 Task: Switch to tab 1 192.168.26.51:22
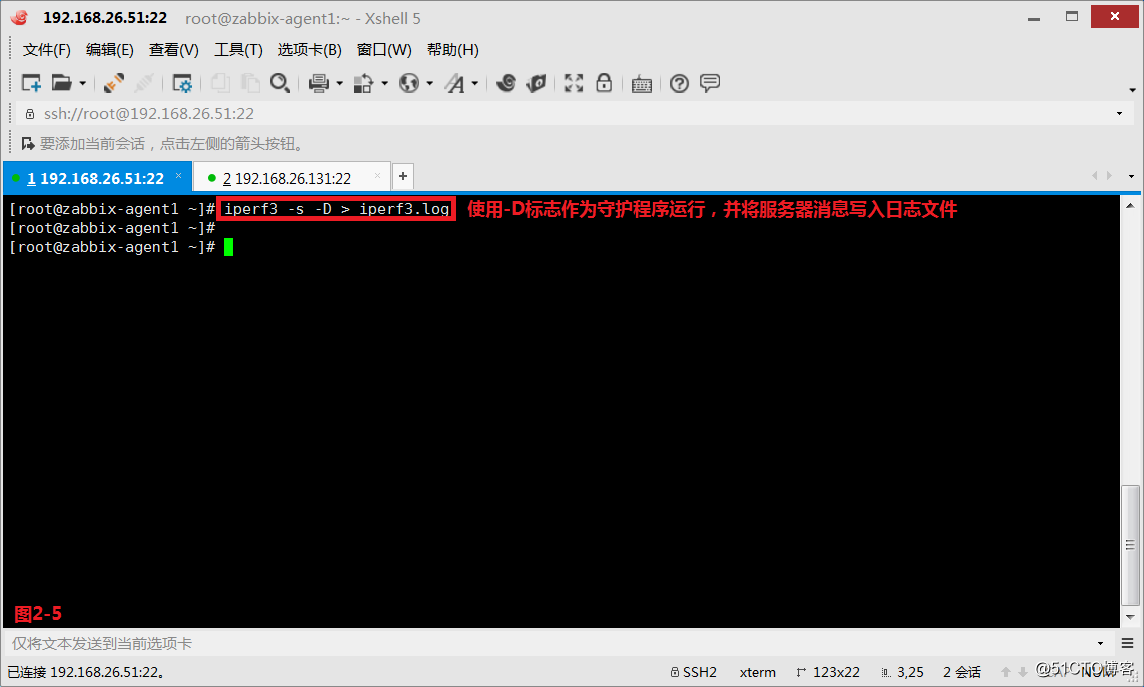96,178
